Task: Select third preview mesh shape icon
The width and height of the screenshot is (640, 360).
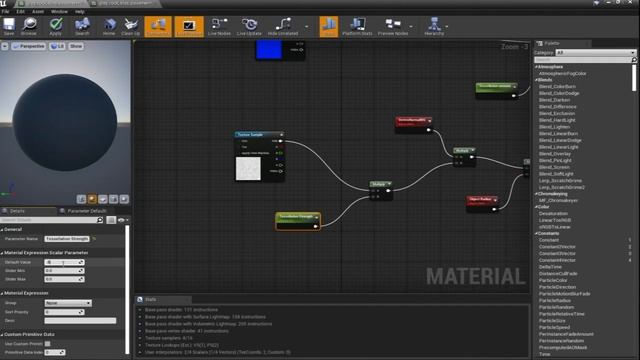Action: 103,199
